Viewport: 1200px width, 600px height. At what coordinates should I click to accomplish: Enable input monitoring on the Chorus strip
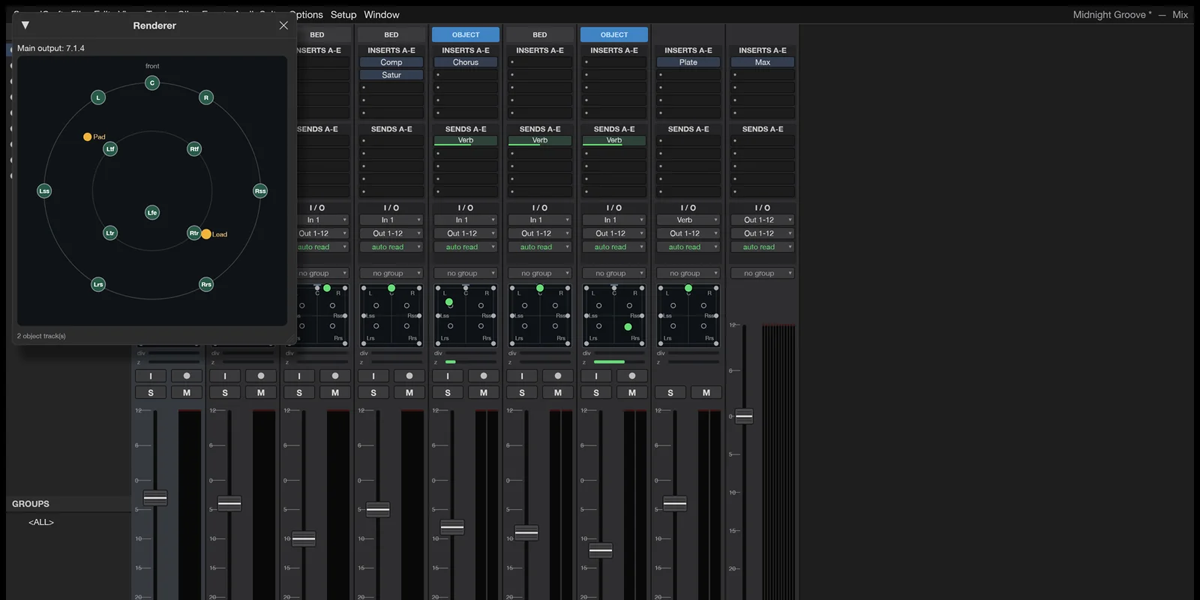pos(447,376)
